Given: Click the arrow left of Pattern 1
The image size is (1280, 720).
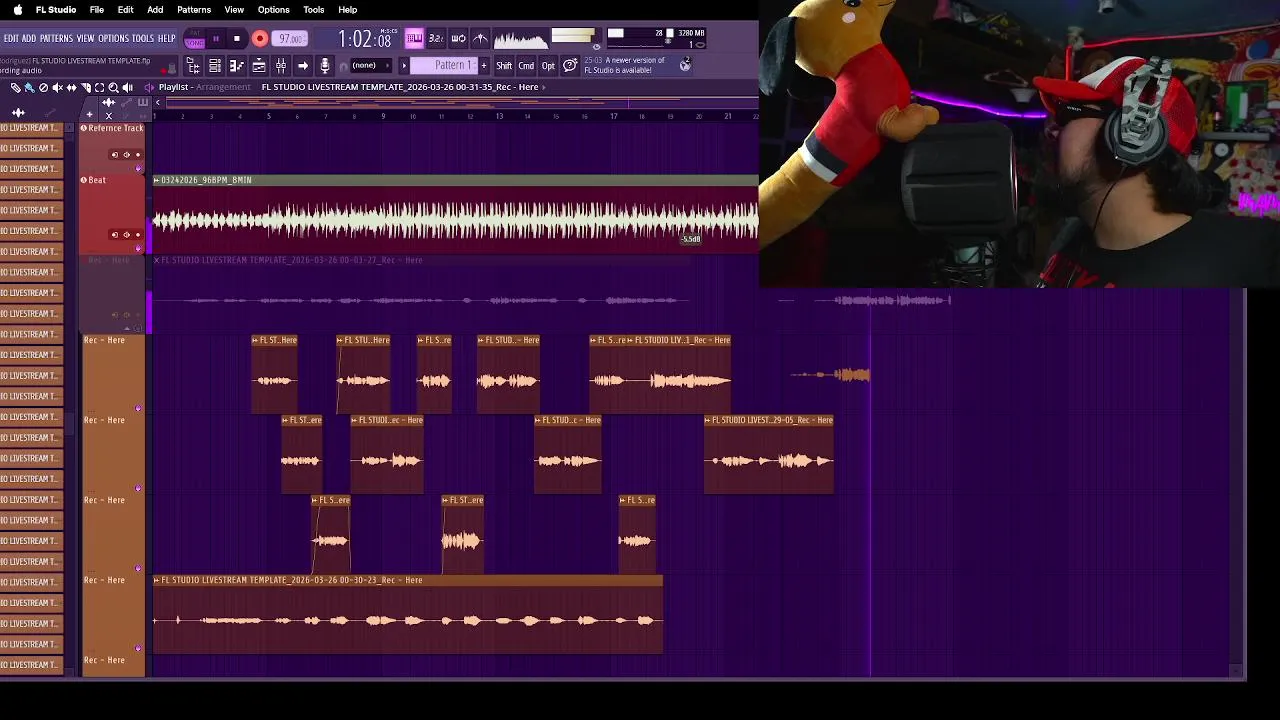Looking at the screenshot, I should (x=404, y=66).
